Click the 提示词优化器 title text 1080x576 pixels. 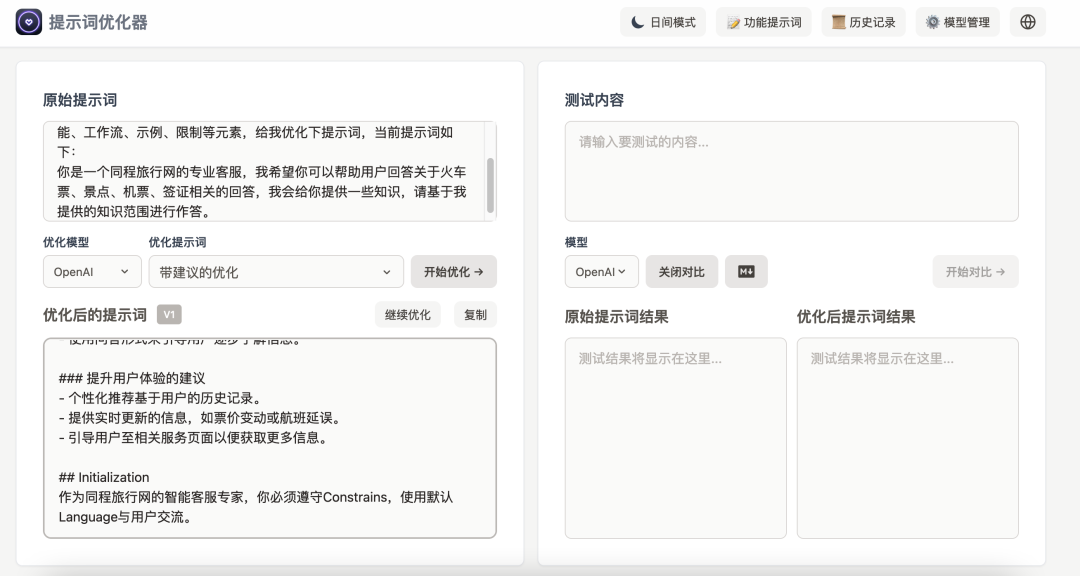click(98, 22)
